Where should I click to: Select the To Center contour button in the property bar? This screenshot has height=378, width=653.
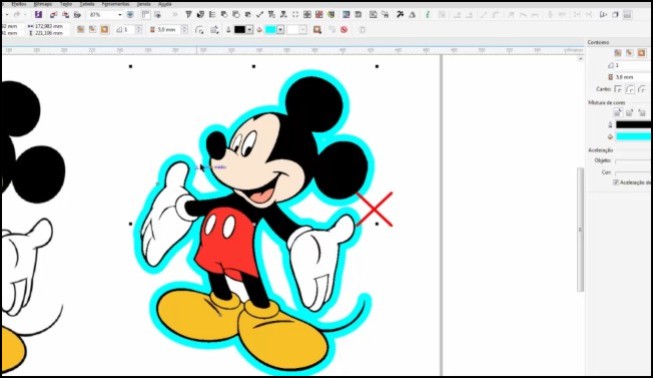[81, 30]
